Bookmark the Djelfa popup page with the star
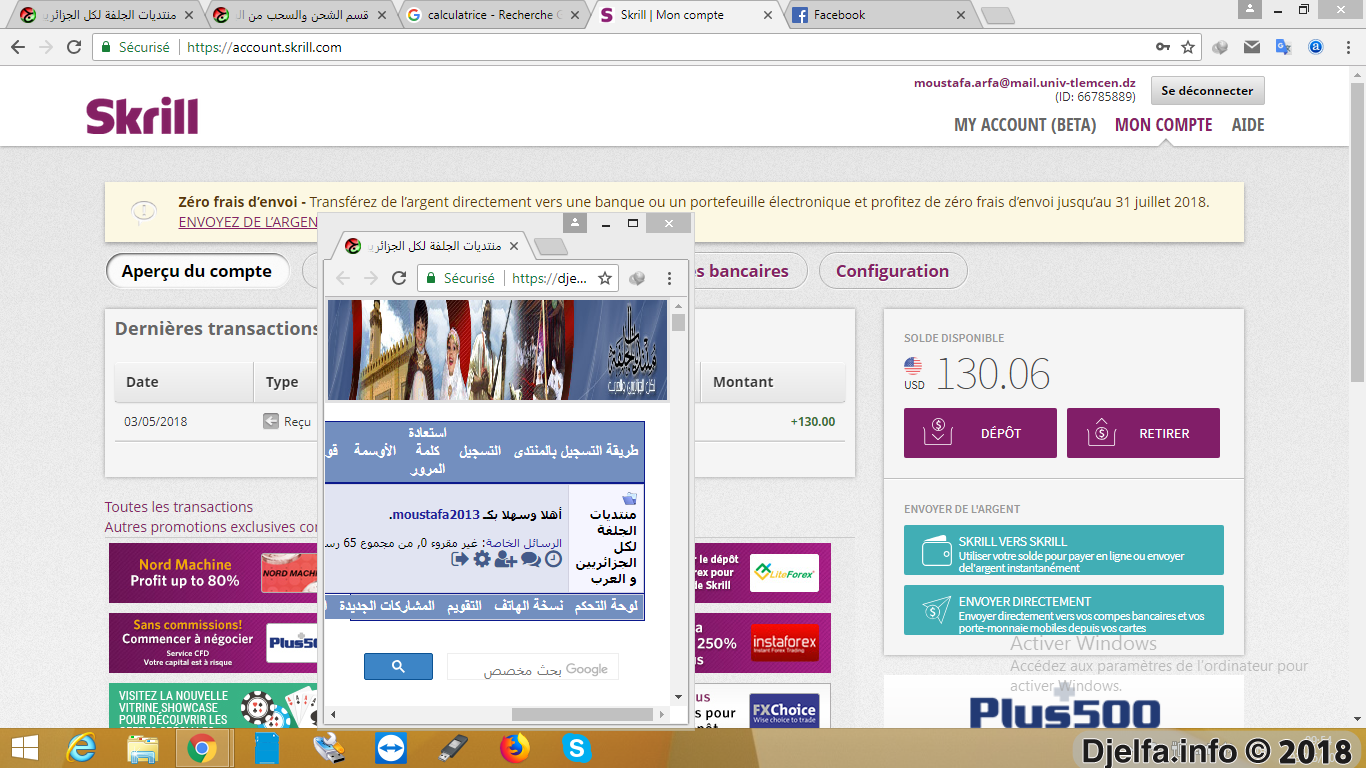1366x768 pixels. point(605,278)
